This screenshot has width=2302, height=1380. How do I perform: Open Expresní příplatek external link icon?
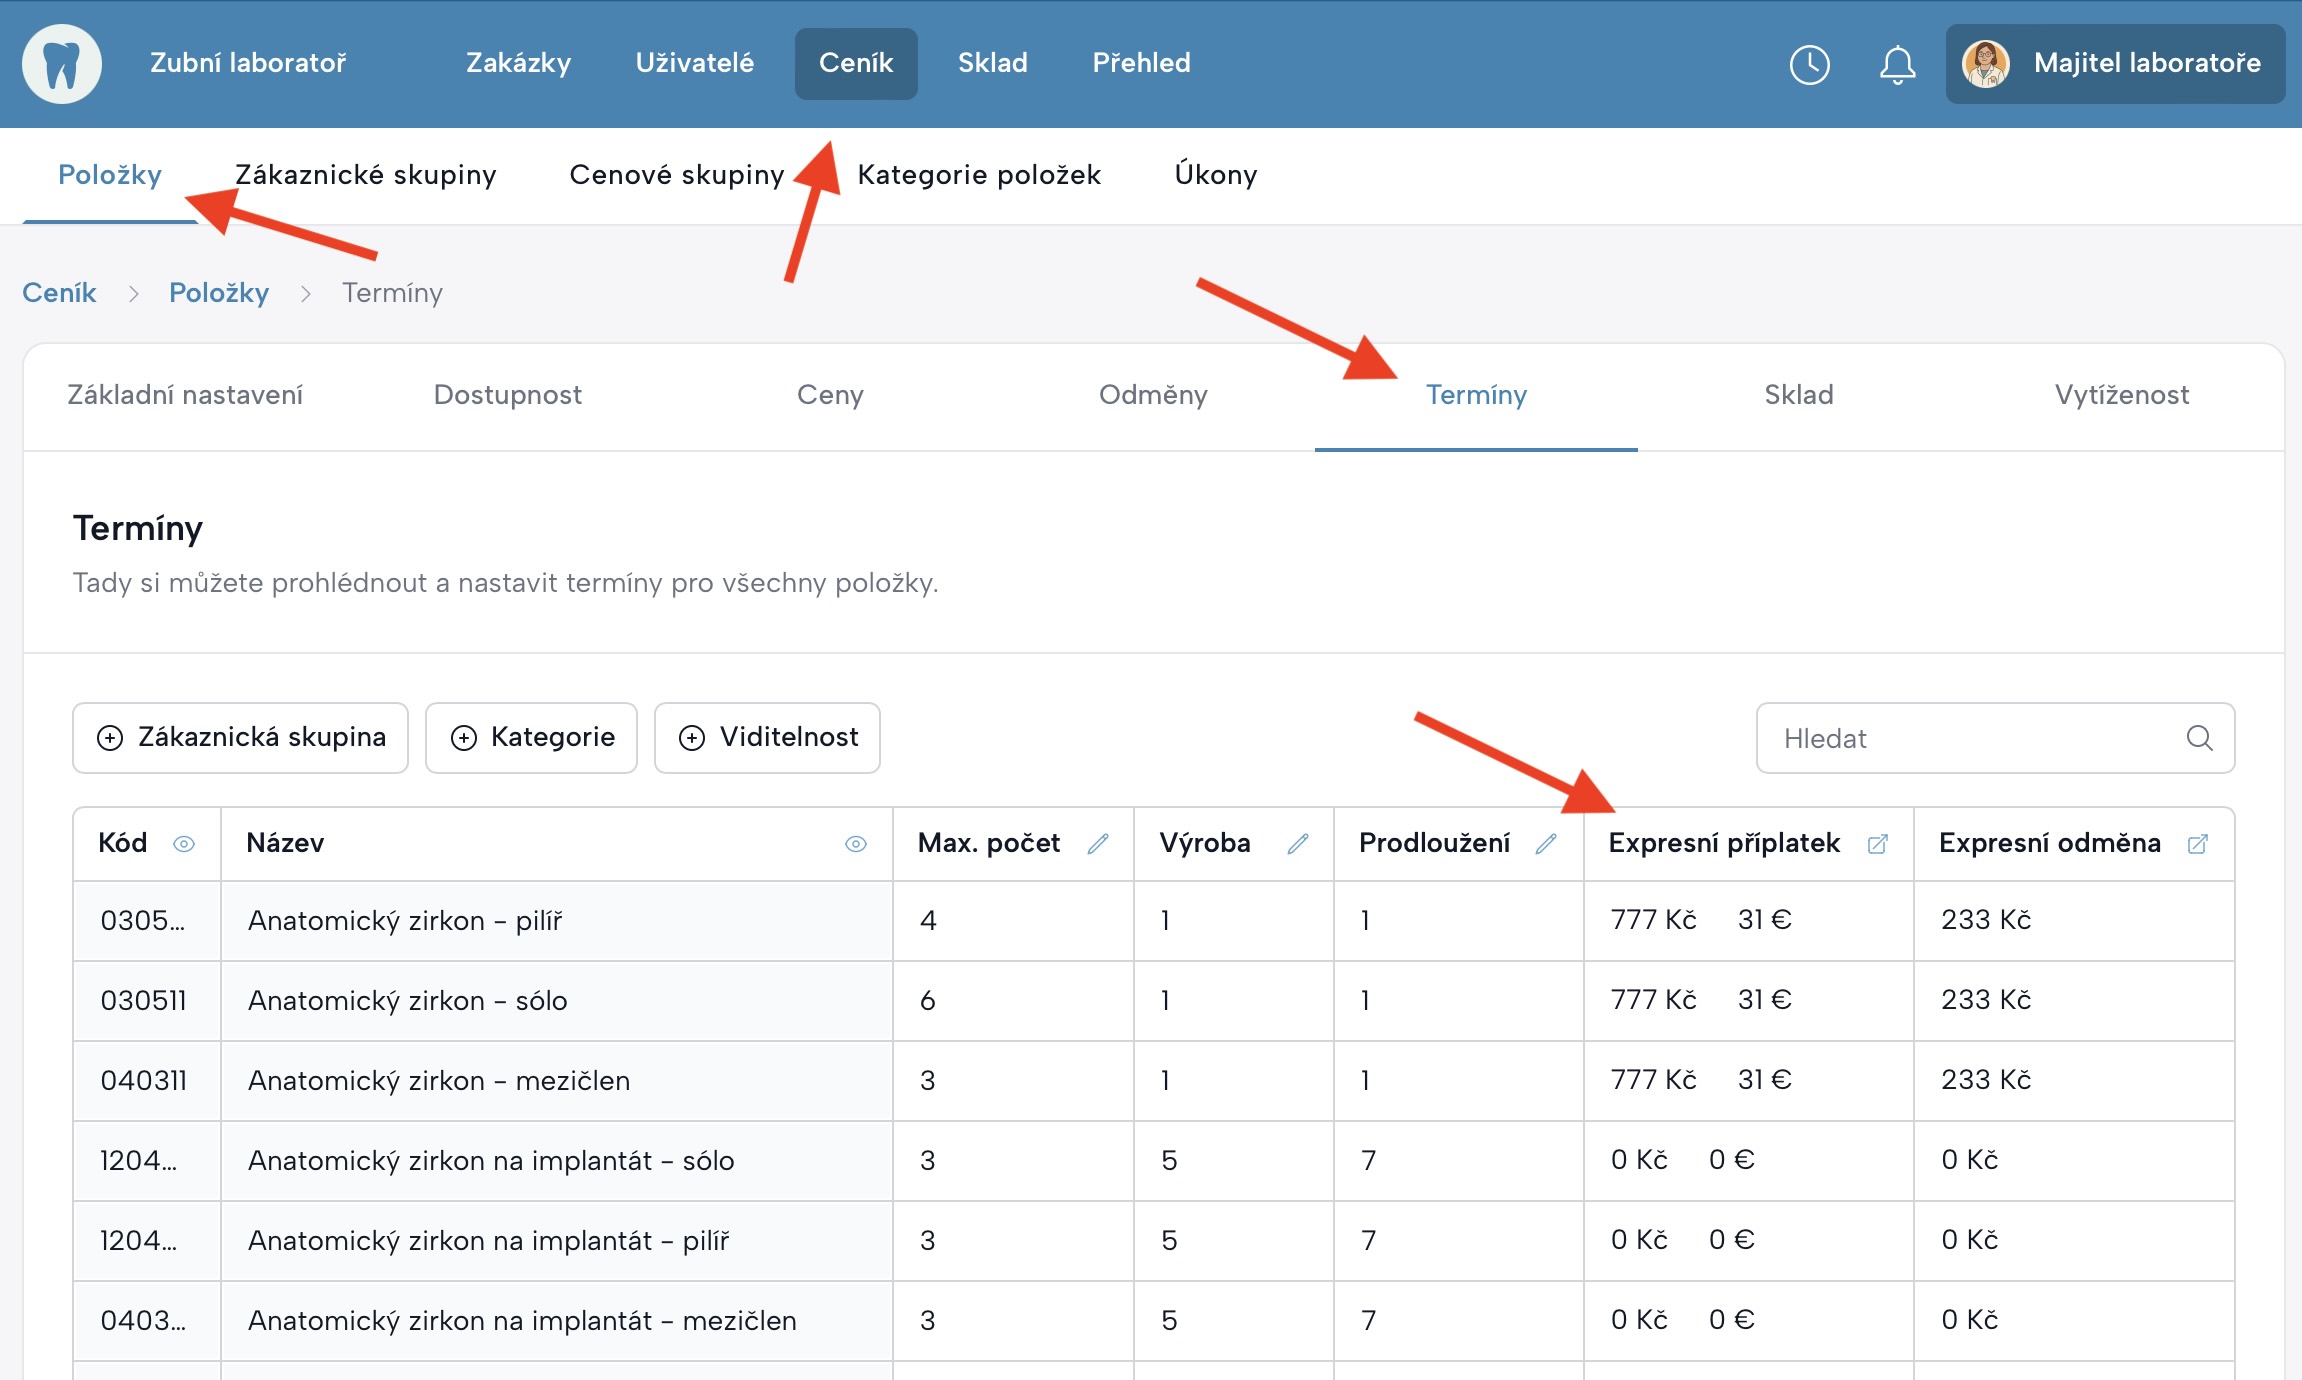[1877, 844]
